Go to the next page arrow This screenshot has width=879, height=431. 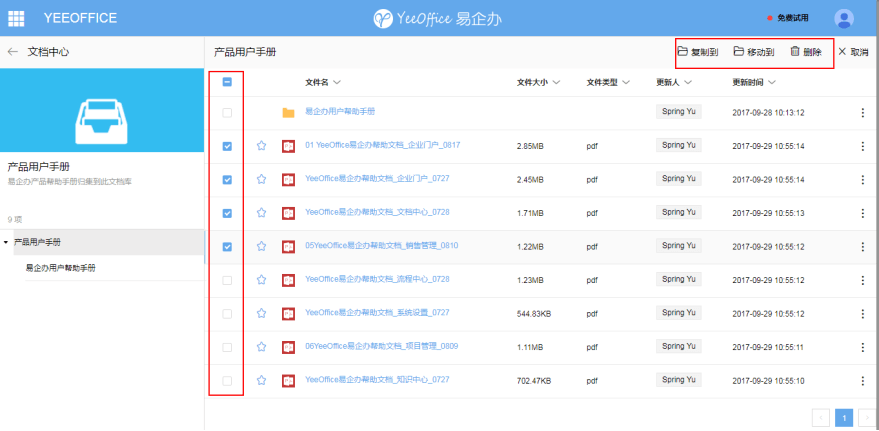(867, 418)
